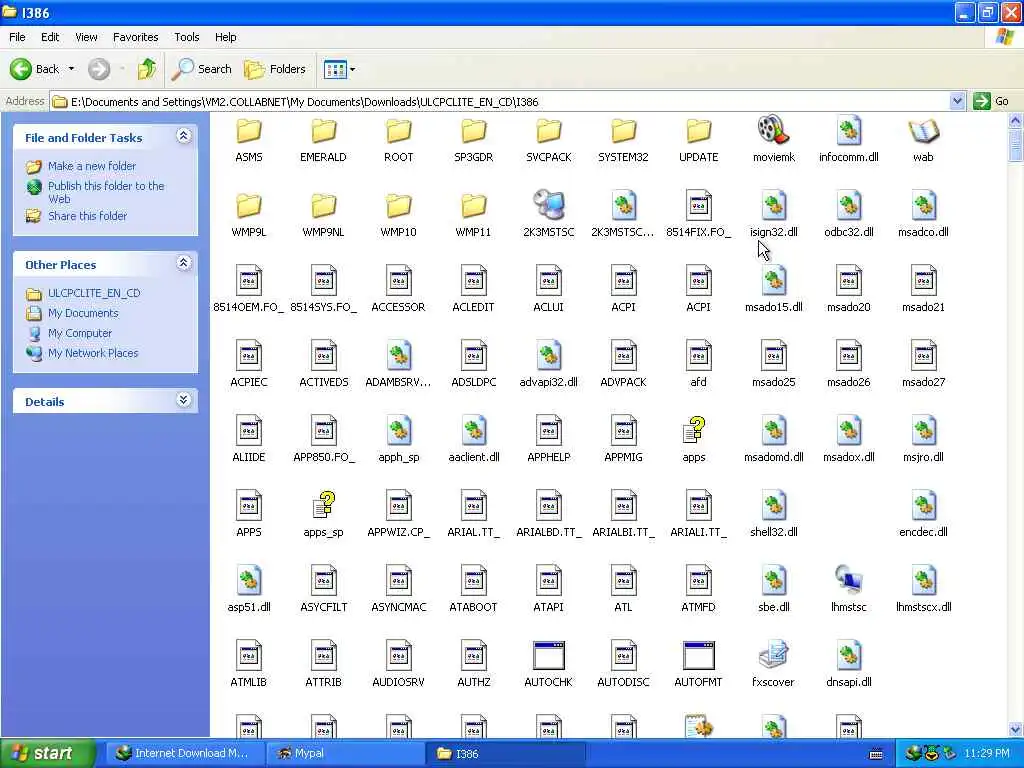Click the taskbar clock showing 11:29 PM
Viewport: 1024px width, 768px height.
tap(987, 753)
